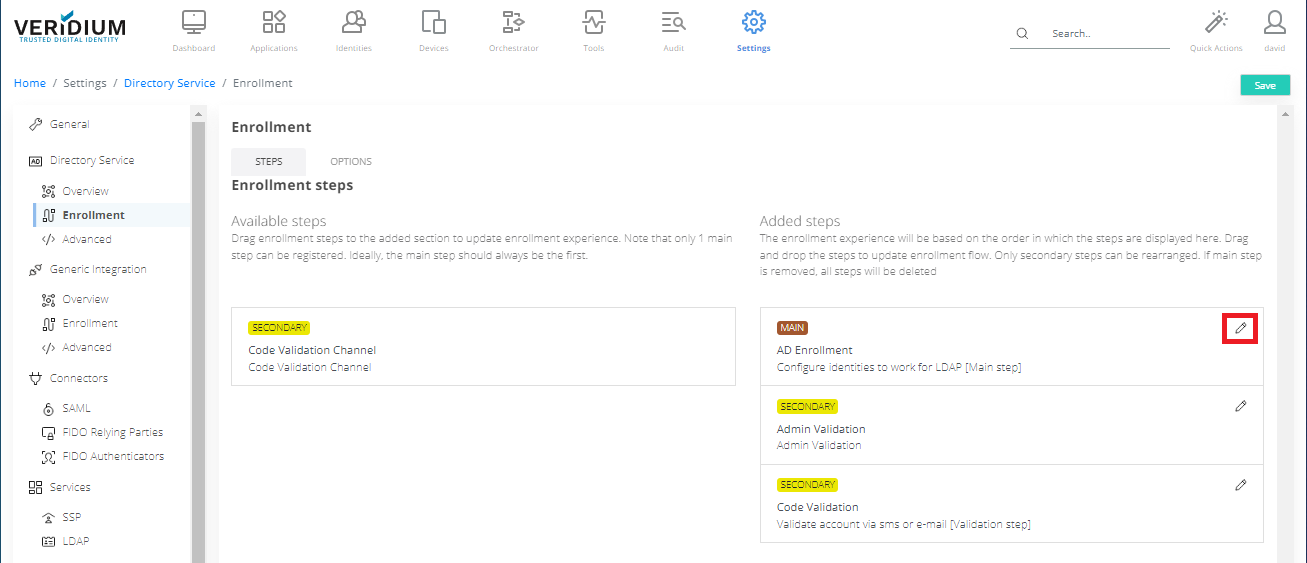Switch to the Options tab
Viewport: 1307px width, 563px height.
(351, 162)
